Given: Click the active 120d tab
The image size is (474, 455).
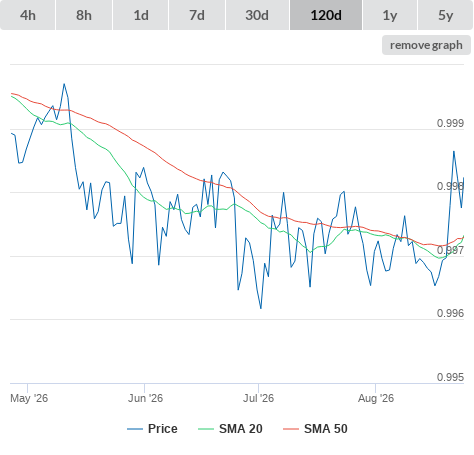Looking at the screenshot, I should click(326, 15).
